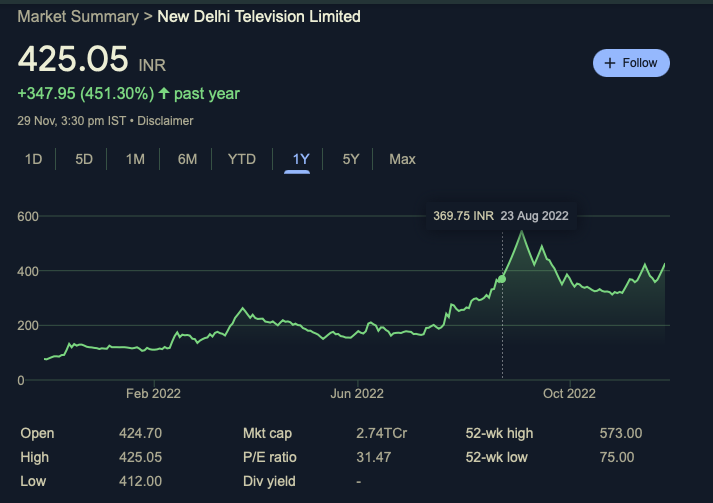Image resolution: width=713 pixels, height=503 pixels.
Task: Select the 6M time range
Action: (187, 159)
